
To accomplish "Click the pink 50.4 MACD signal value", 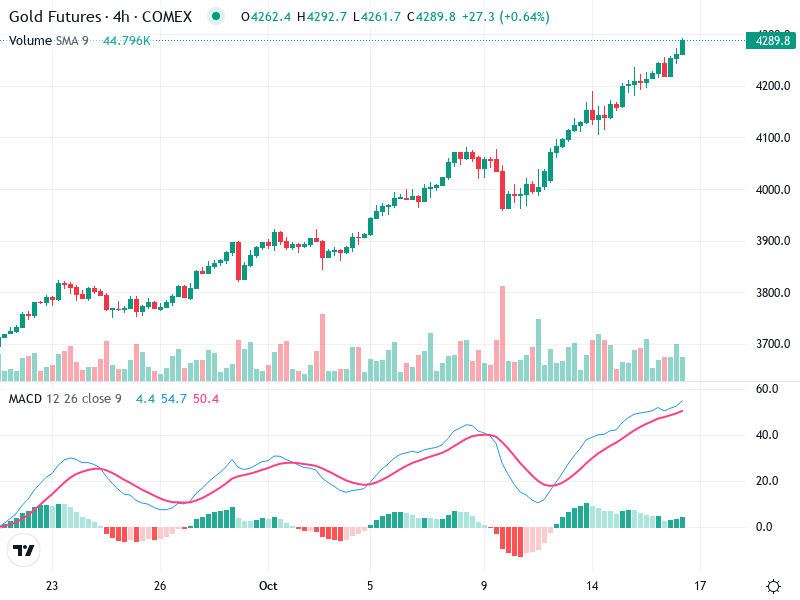I will (206, 399).
